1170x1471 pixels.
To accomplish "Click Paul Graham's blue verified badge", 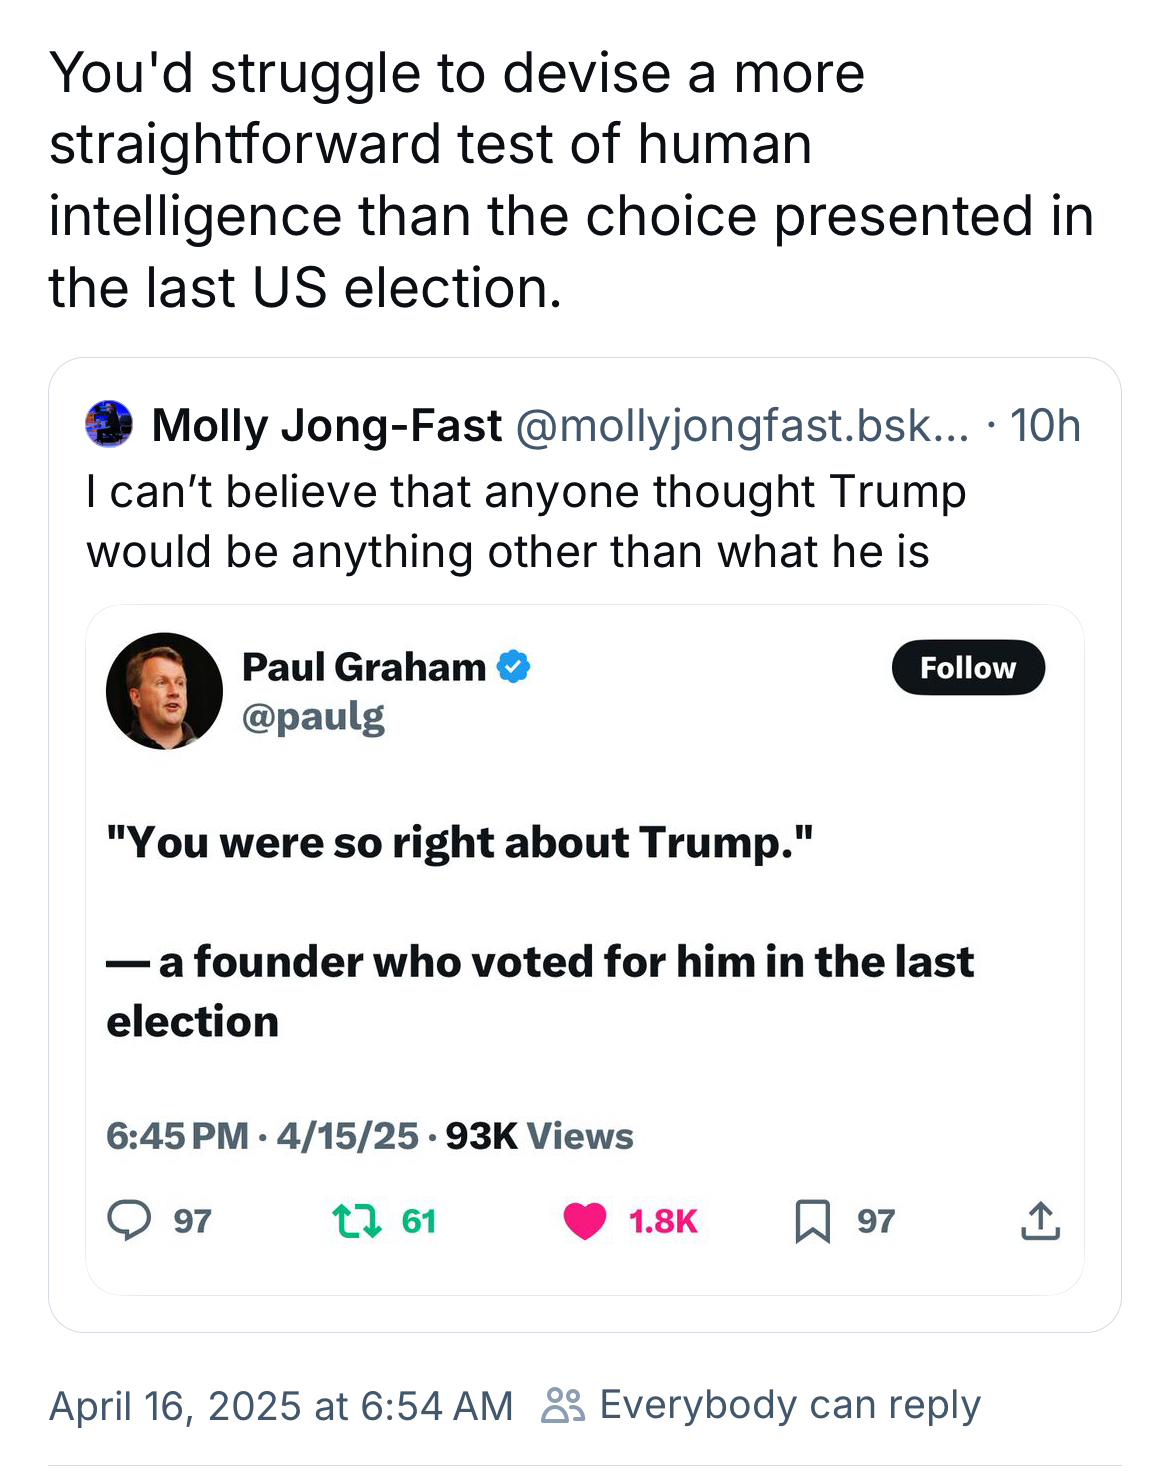I will click(513, 666).
